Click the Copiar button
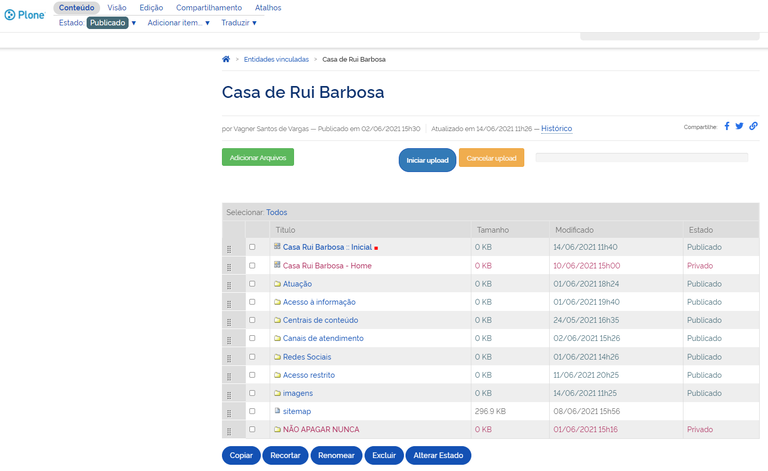 point(241,455)
